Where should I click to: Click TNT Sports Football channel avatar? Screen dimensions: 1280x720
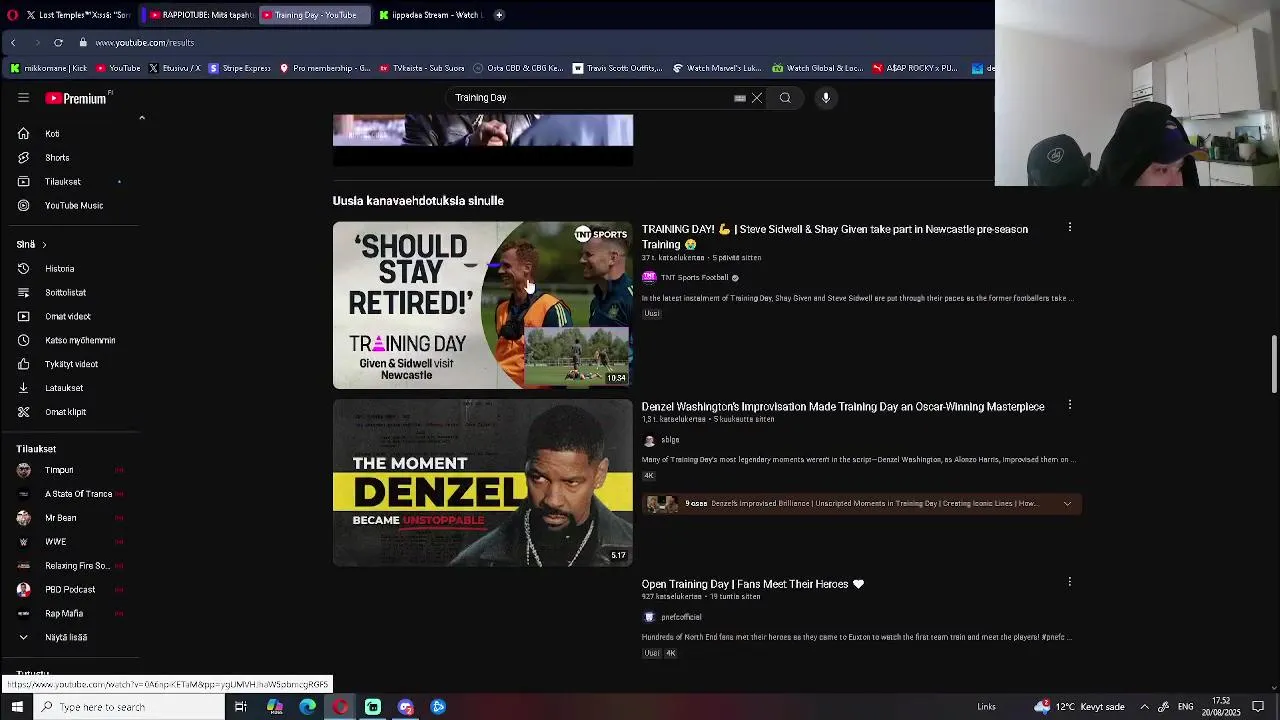pyautogui.click(x=649, y=278)
